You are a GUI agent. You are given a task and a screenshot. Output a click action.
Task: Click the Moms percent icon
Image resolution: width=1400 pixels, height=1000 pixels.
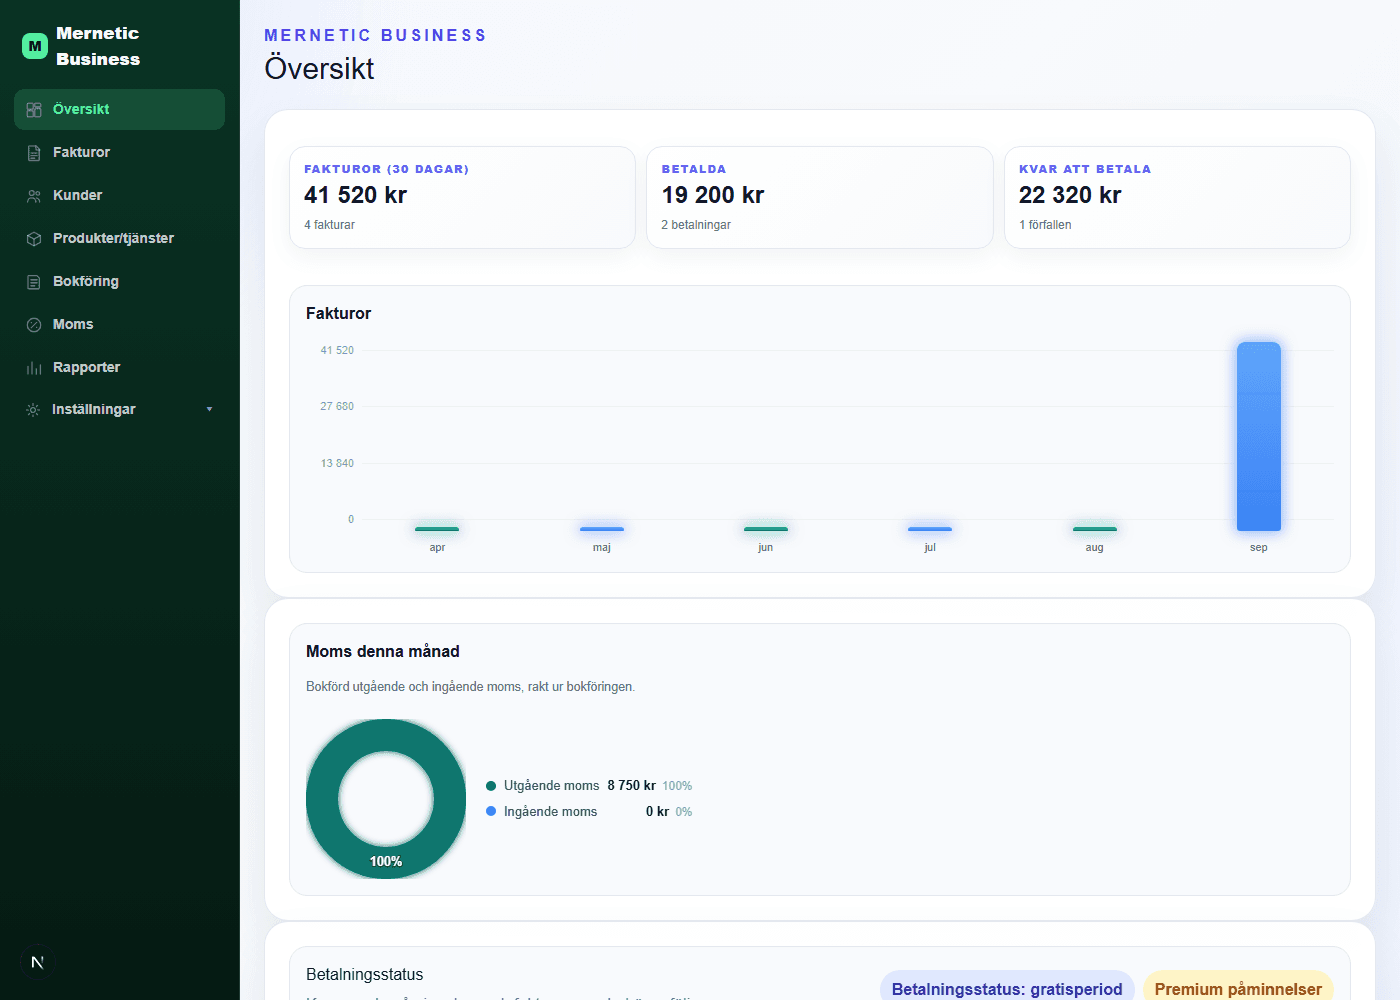coord(34,325)
